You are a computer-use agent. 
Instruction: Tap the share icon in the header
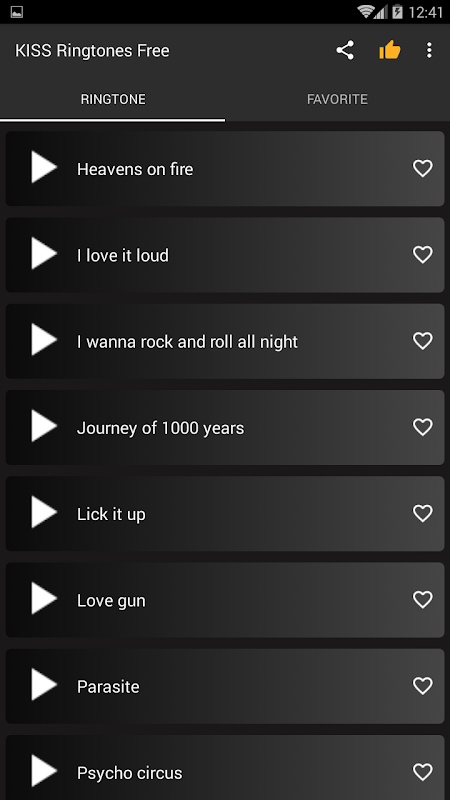(x=345, y=50)
